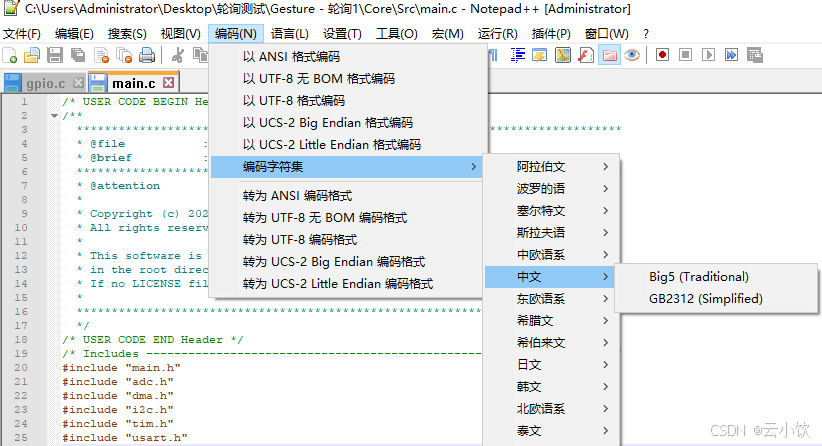The image size is (822, 446).
Task: Close the main.c tab
Action: [168, 82]
